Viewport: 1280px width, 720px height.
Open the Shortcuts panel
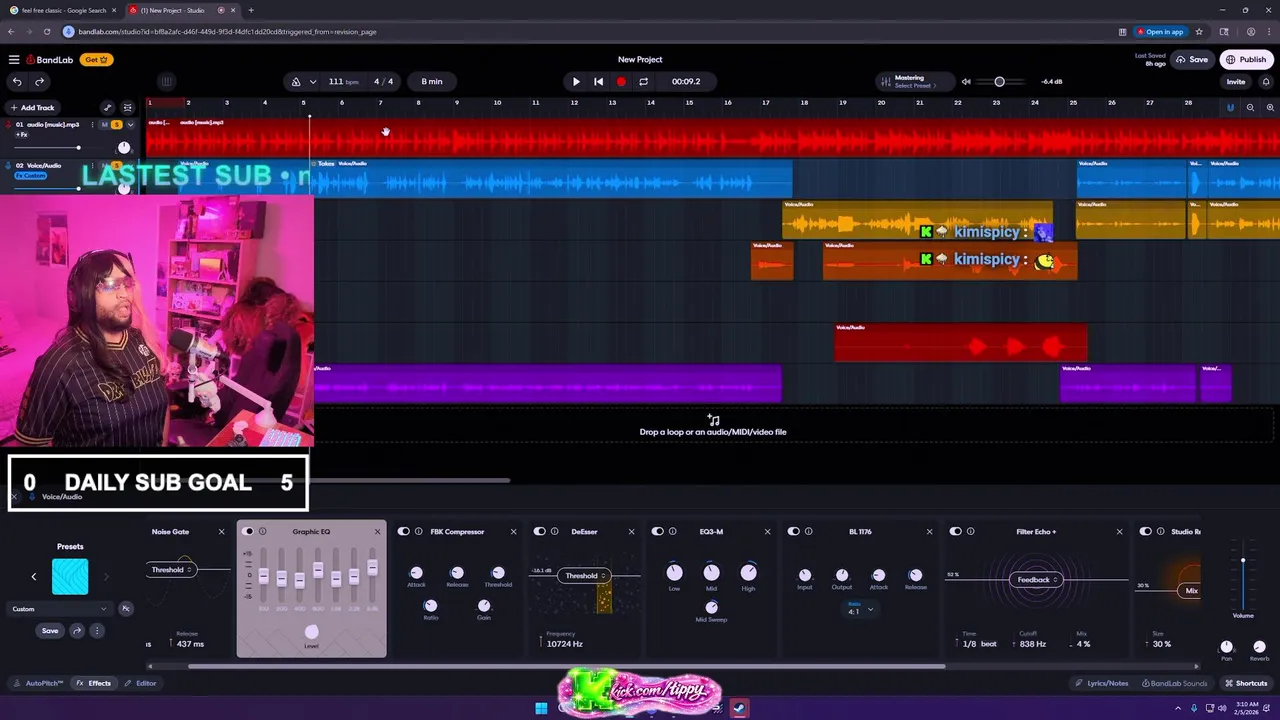(1246, 684)
